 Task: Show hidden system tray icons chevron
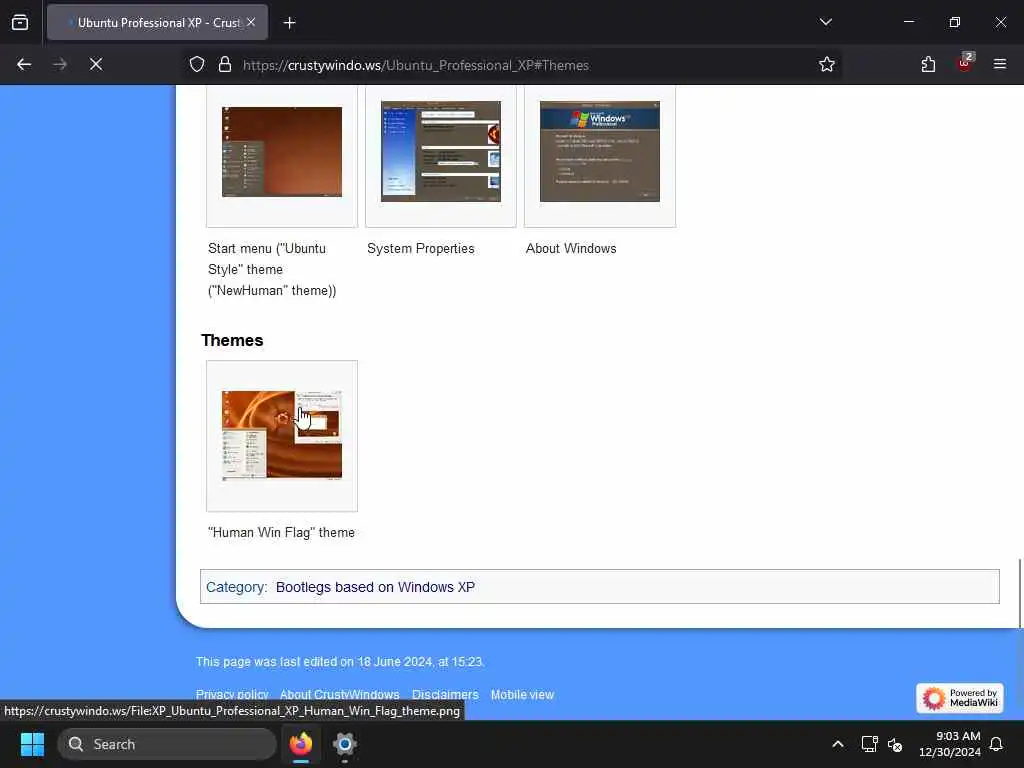pos(838,744)
